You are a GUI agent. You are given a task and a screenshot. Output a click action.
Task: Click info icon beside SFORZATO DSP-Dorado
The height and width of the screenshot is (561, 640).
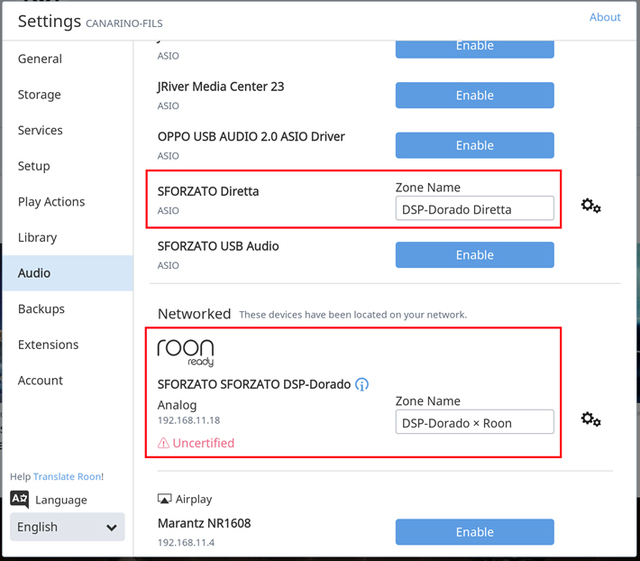(x=362, y=384)
